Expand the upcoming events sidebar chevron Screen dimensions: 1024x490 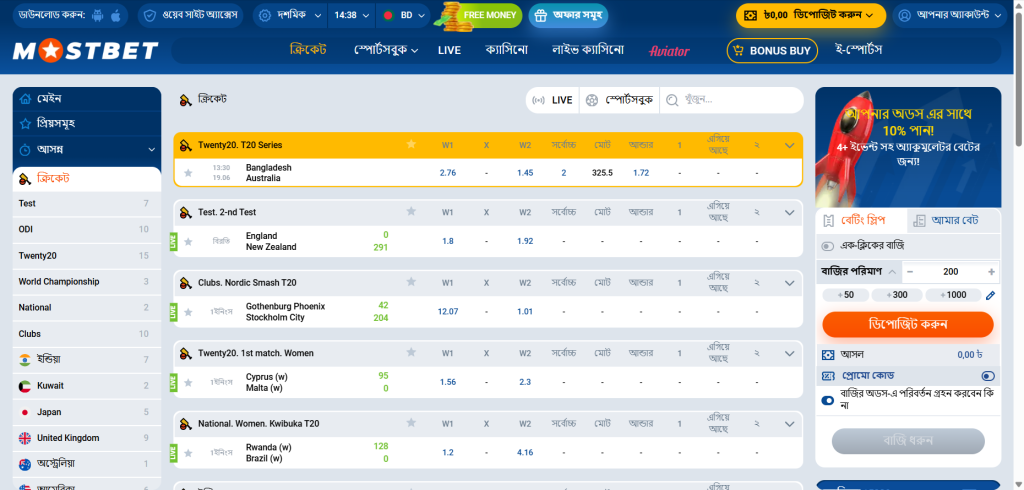click(152, 150)
